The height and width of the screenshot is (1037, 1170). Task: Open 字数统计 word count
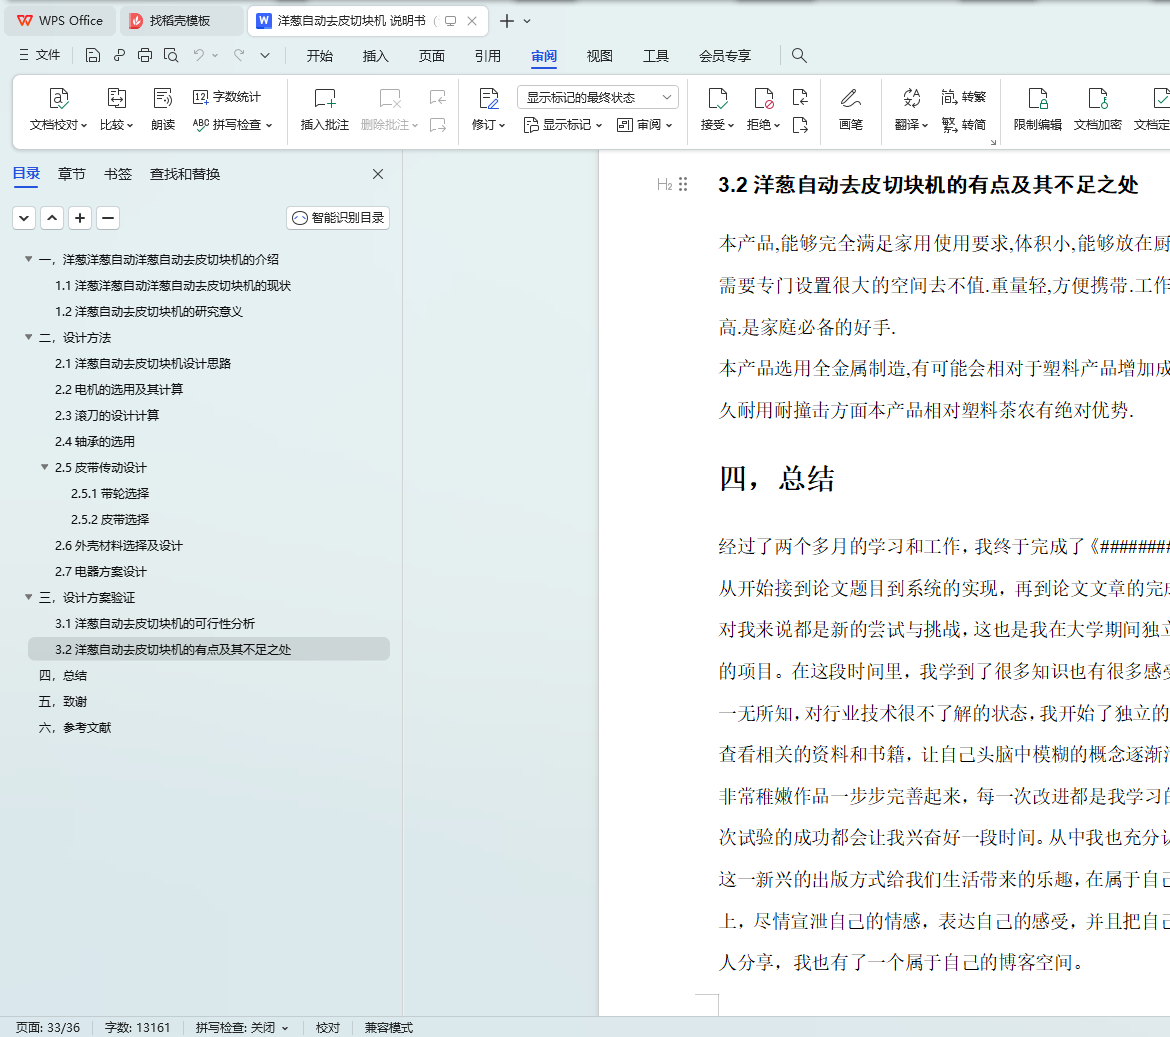coord(227,97)
